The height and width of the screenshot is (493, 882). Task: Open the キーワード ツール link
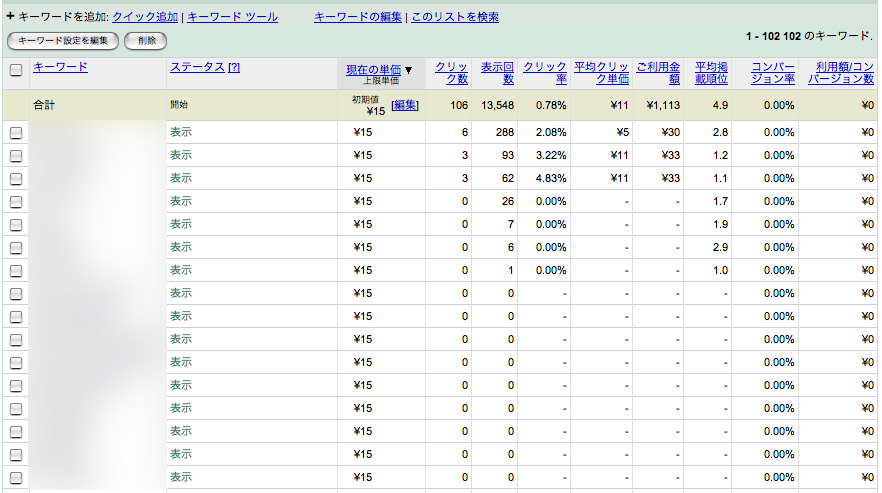point(233,17)
